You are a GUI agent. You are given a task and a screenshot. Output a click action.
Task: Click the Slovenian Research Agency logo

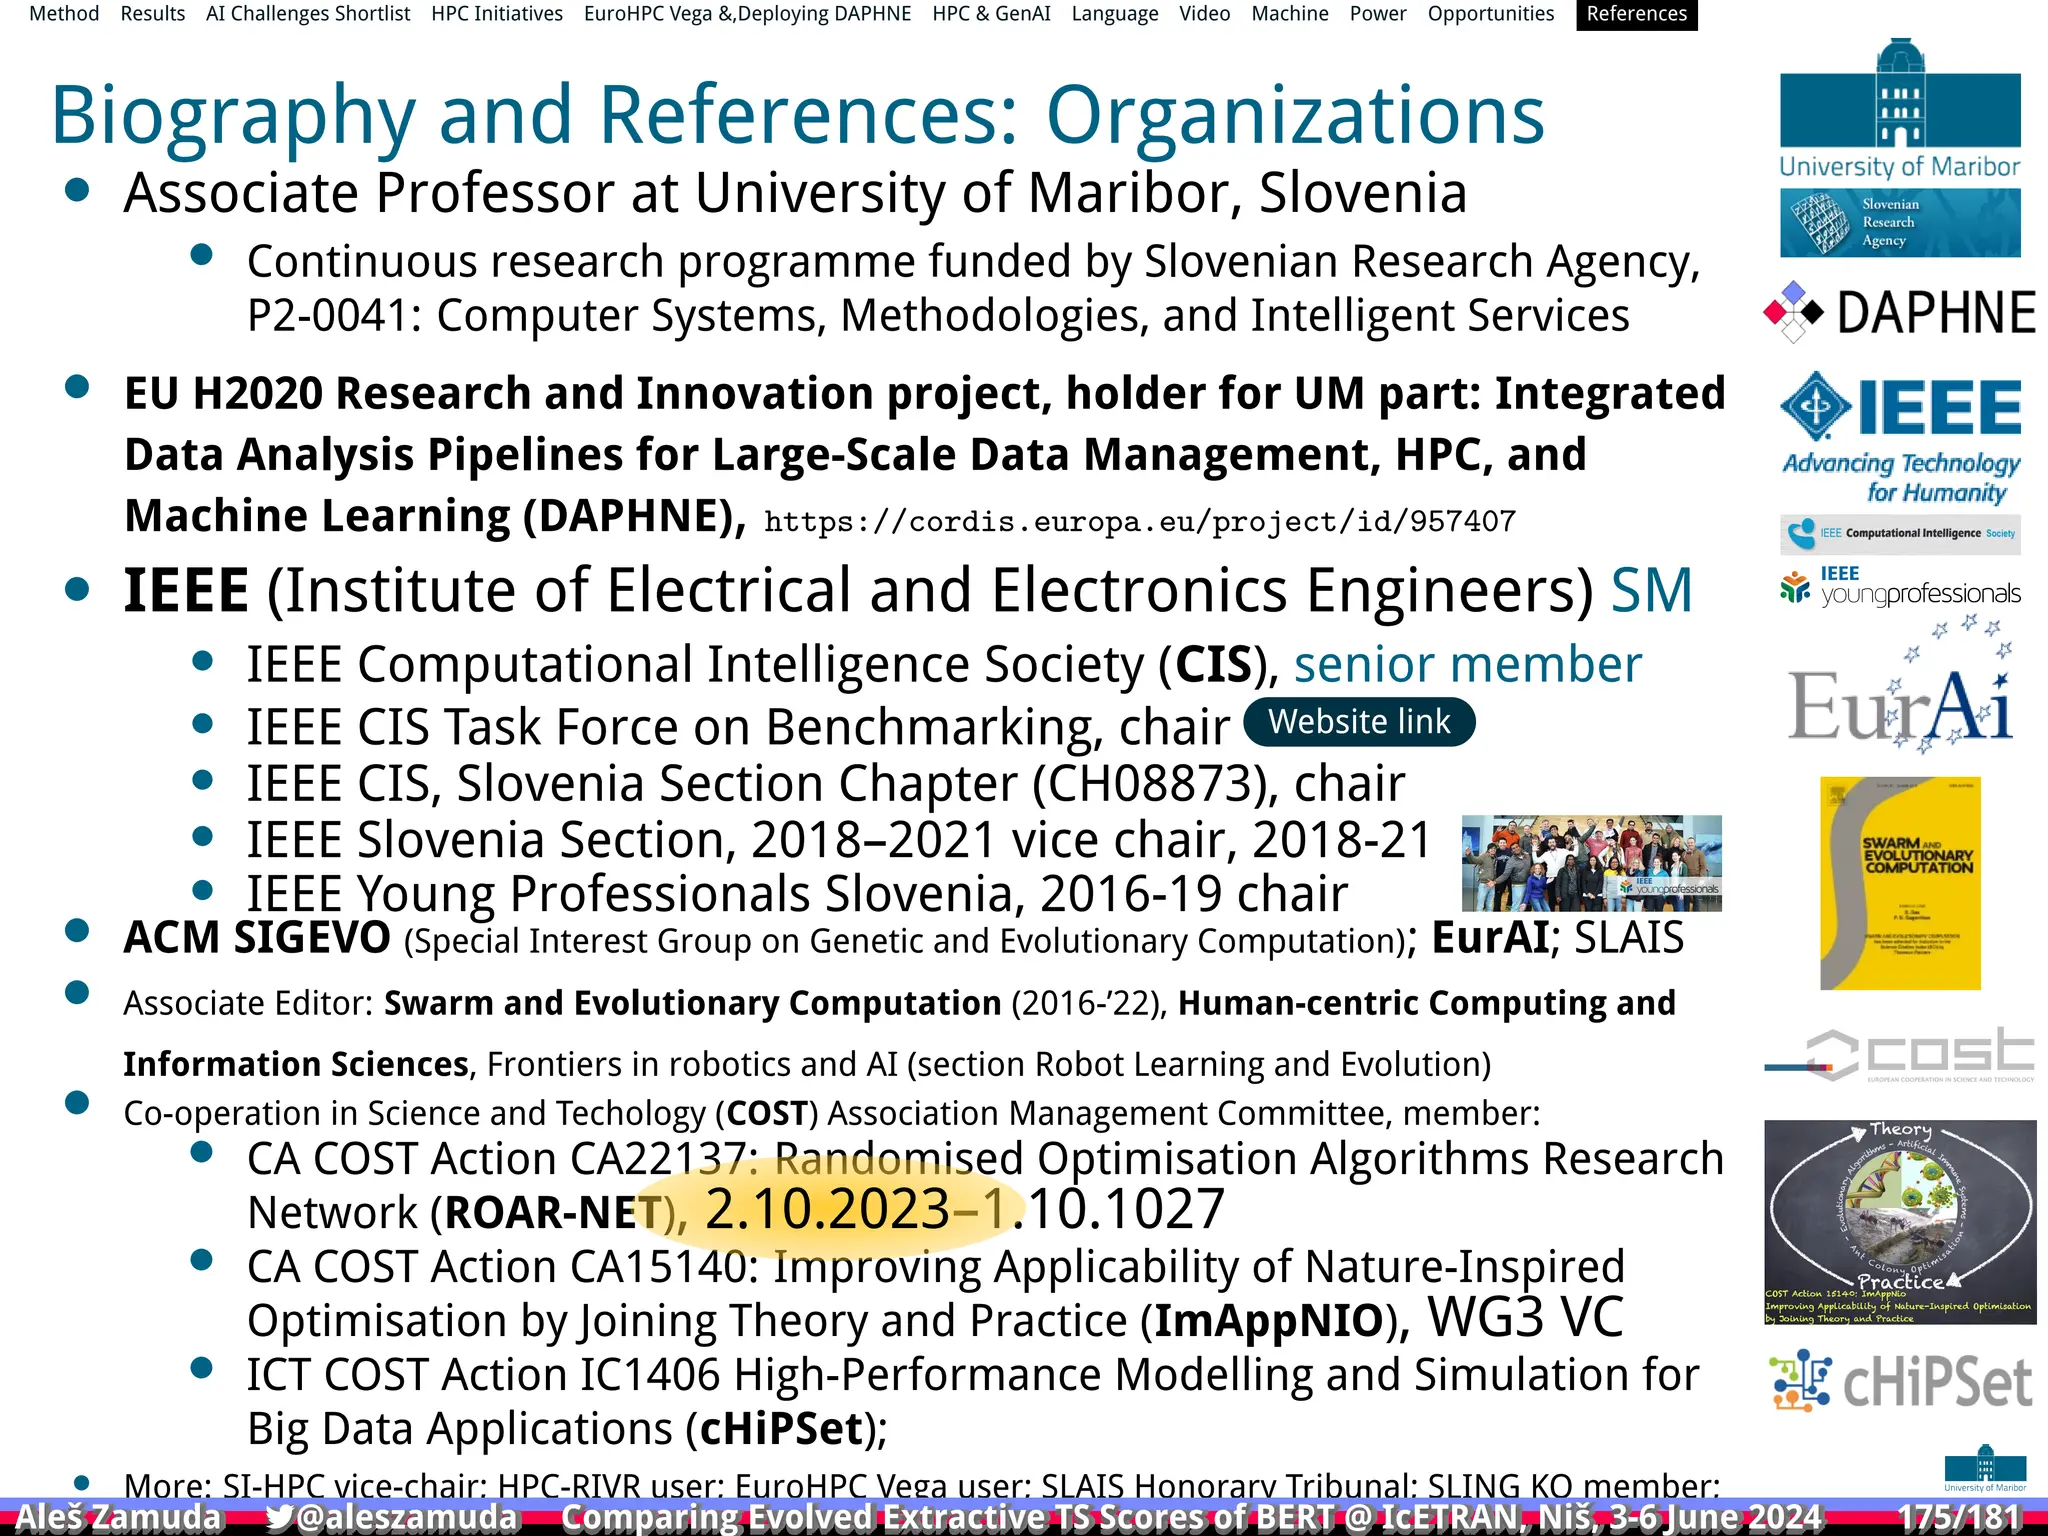(1900, 223)
